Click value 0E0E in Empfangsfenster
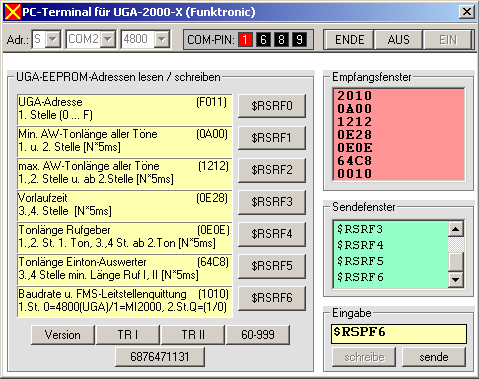 (354, 148)
